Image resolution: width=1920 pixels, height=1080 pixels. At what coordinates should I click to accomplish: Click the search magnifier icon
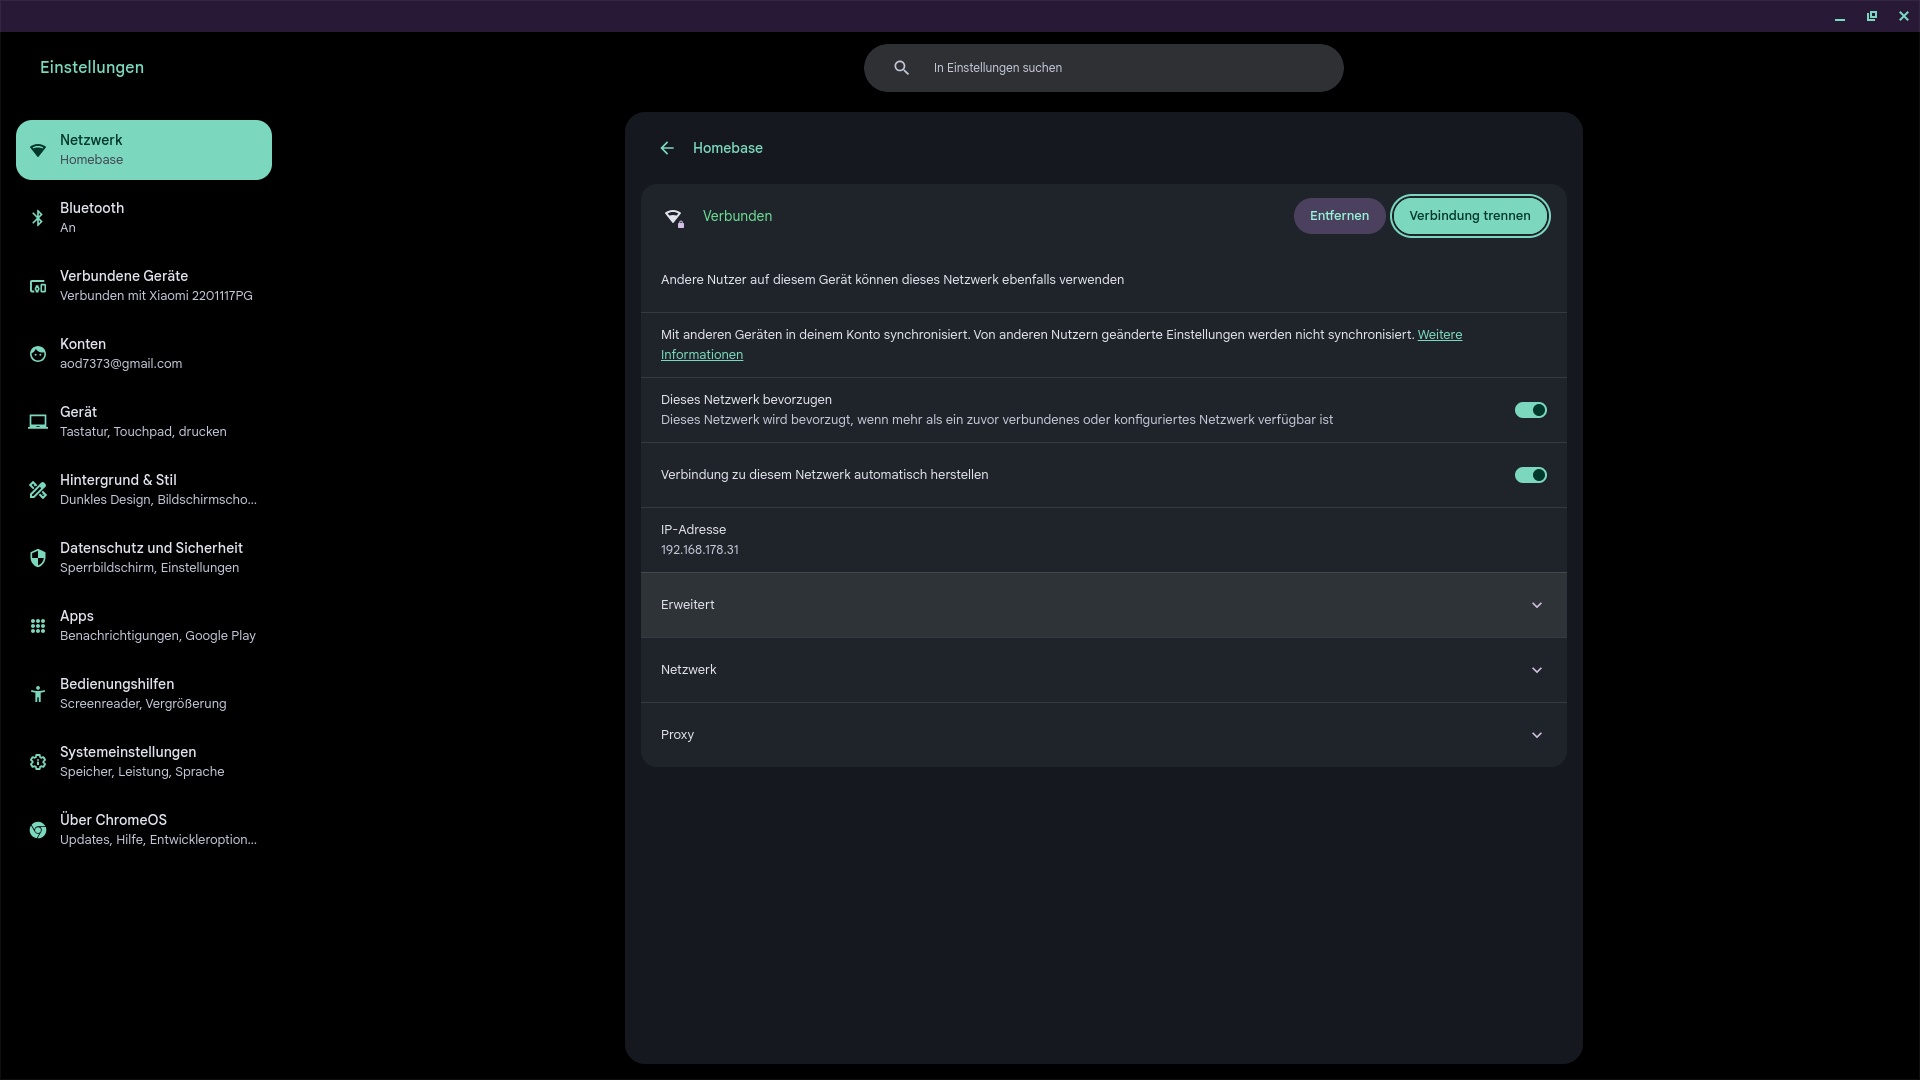pos(901,68)
